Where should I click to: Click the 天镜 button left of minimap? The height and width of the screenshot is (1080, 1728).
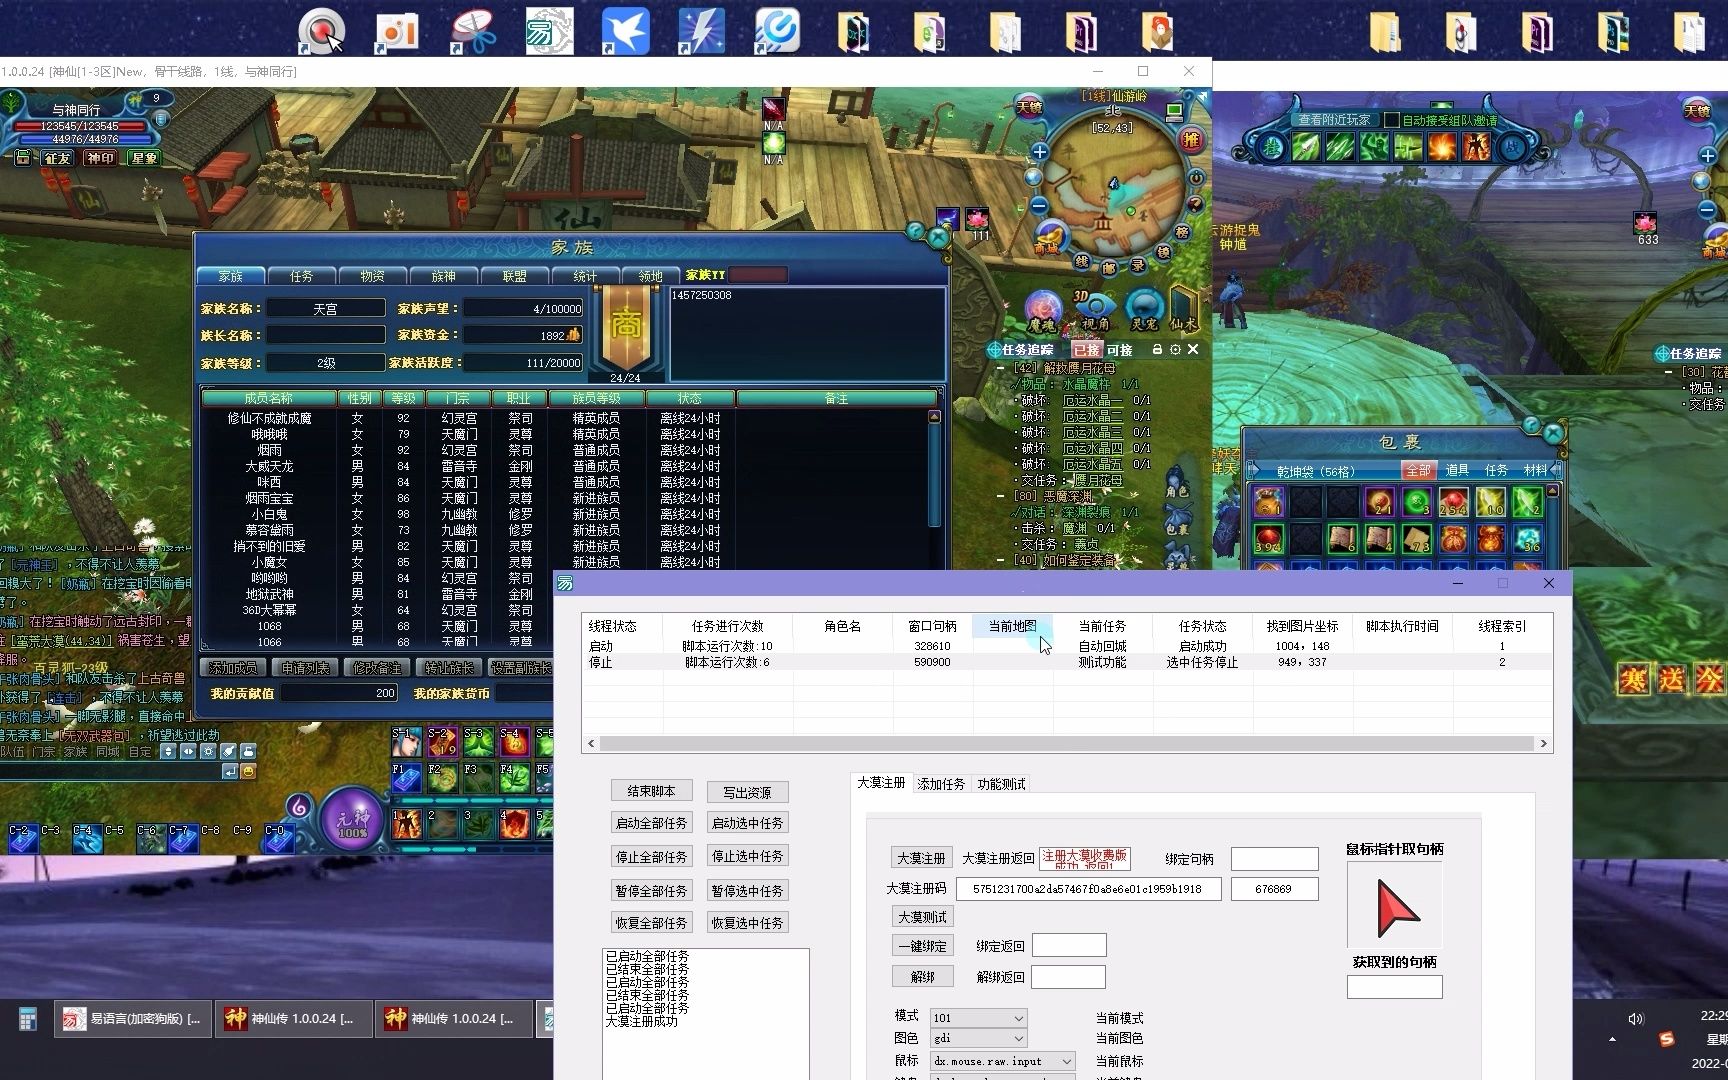click(x=1029, y=106)
